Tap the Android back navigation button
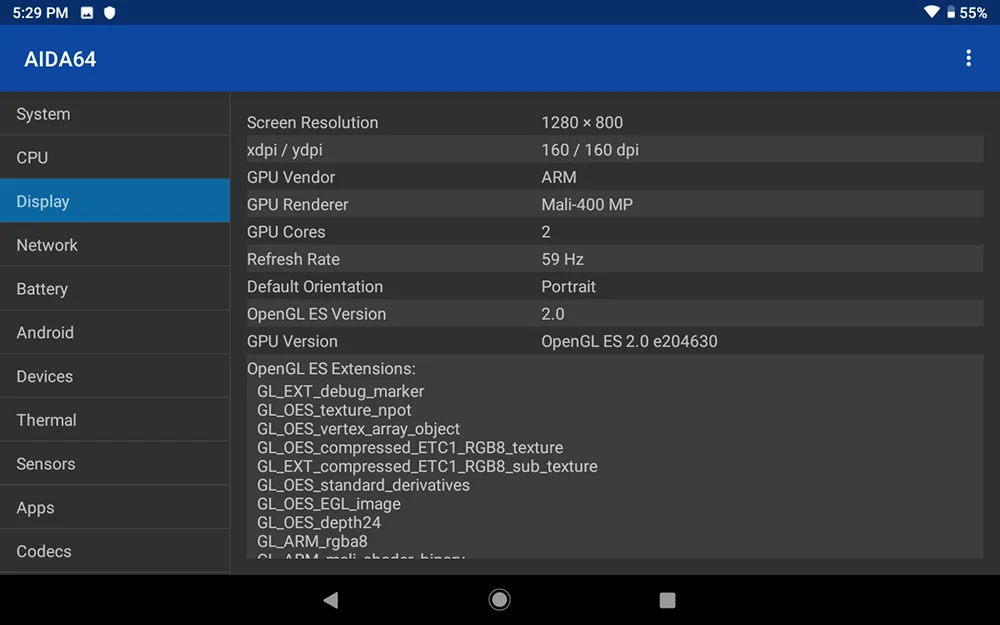The width and height of the screenshot is (1000, 625). click(331, 599)
